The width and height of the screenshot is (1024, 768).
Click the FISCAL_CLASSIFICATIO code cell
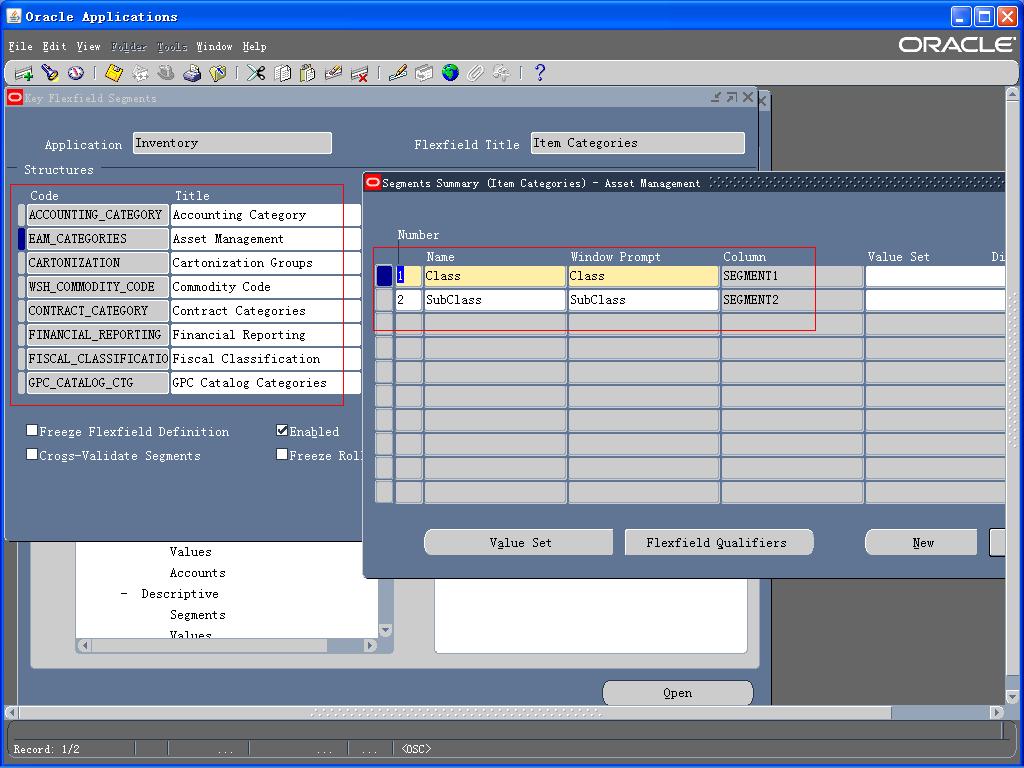tap(98, 359)
